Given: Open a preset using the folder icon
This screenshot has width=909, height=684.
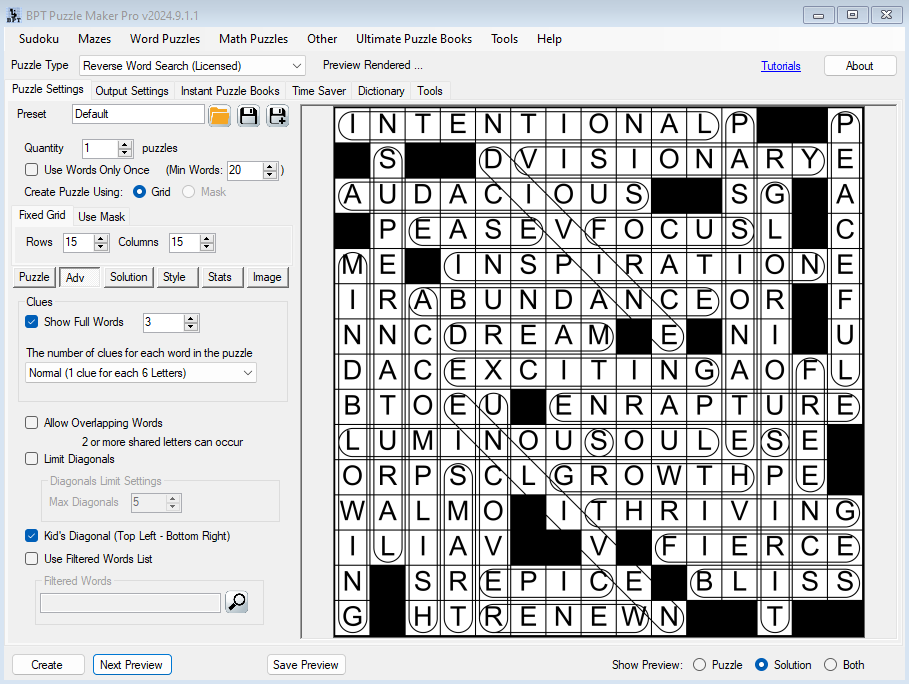Looking at the screenshot, I should click(220, 115).
